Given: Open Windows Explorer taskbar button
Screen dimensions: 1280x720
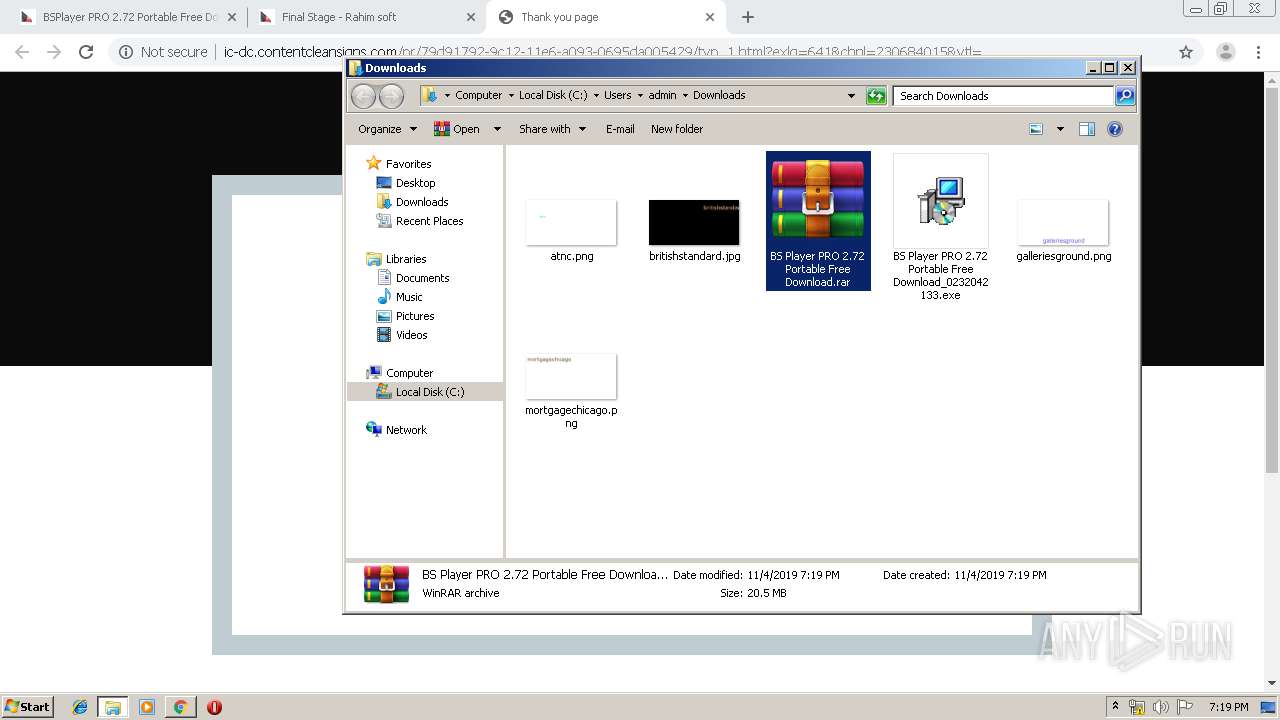Looking at the screenshot, I should click(x=113, y=707).
